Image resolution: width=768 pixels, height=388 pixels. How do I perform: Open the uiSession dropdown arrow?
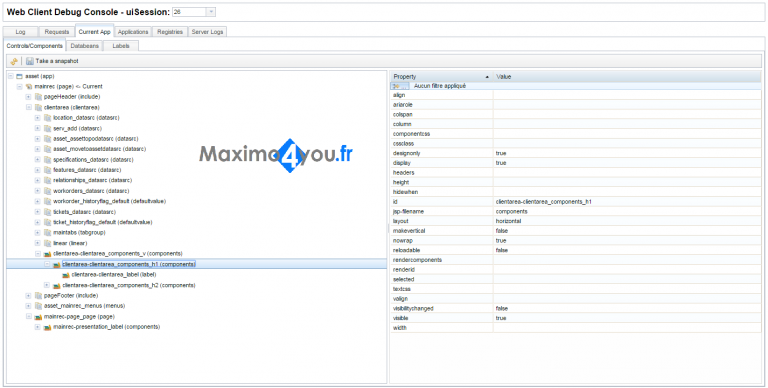(211, 12)
